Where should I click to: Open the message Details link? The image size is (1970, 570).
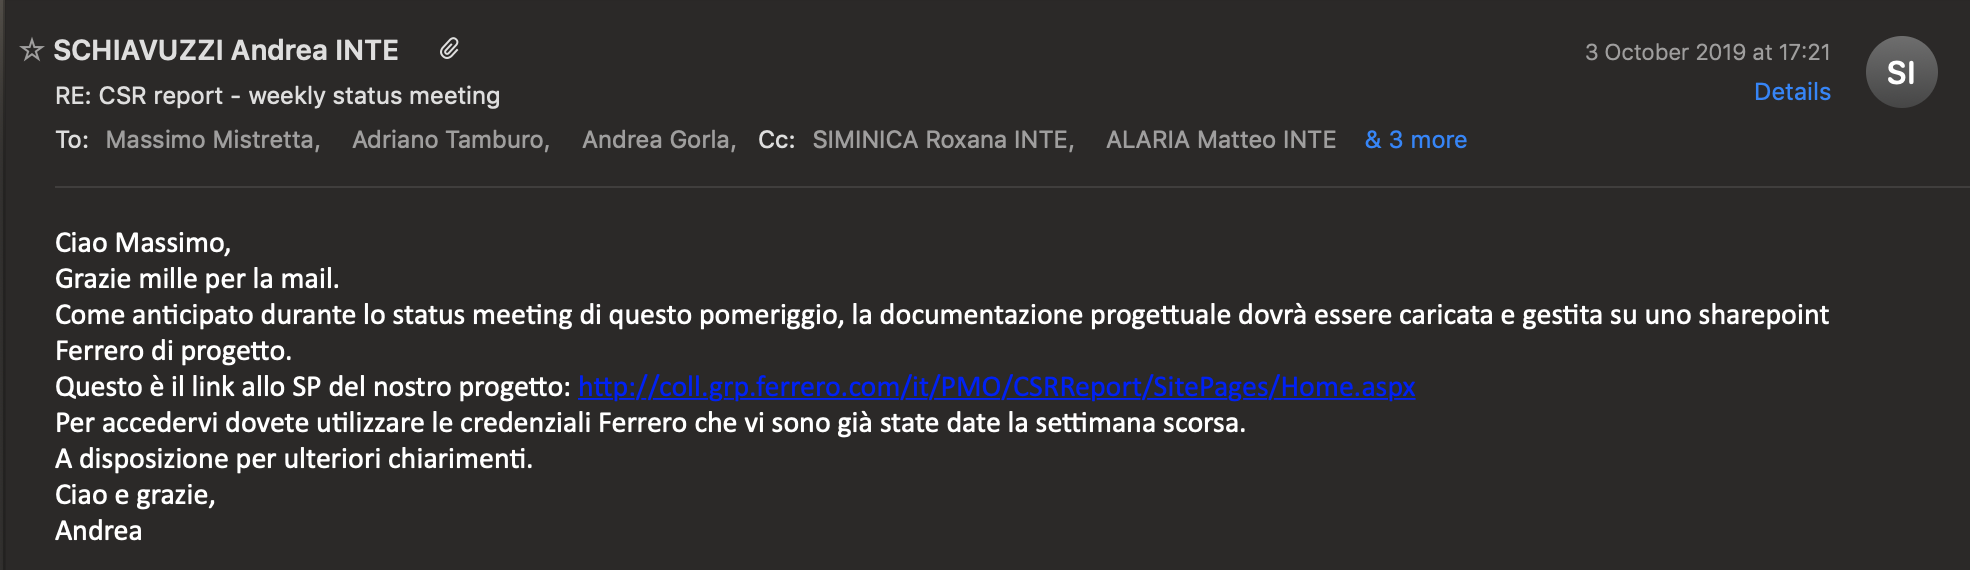1792,92
